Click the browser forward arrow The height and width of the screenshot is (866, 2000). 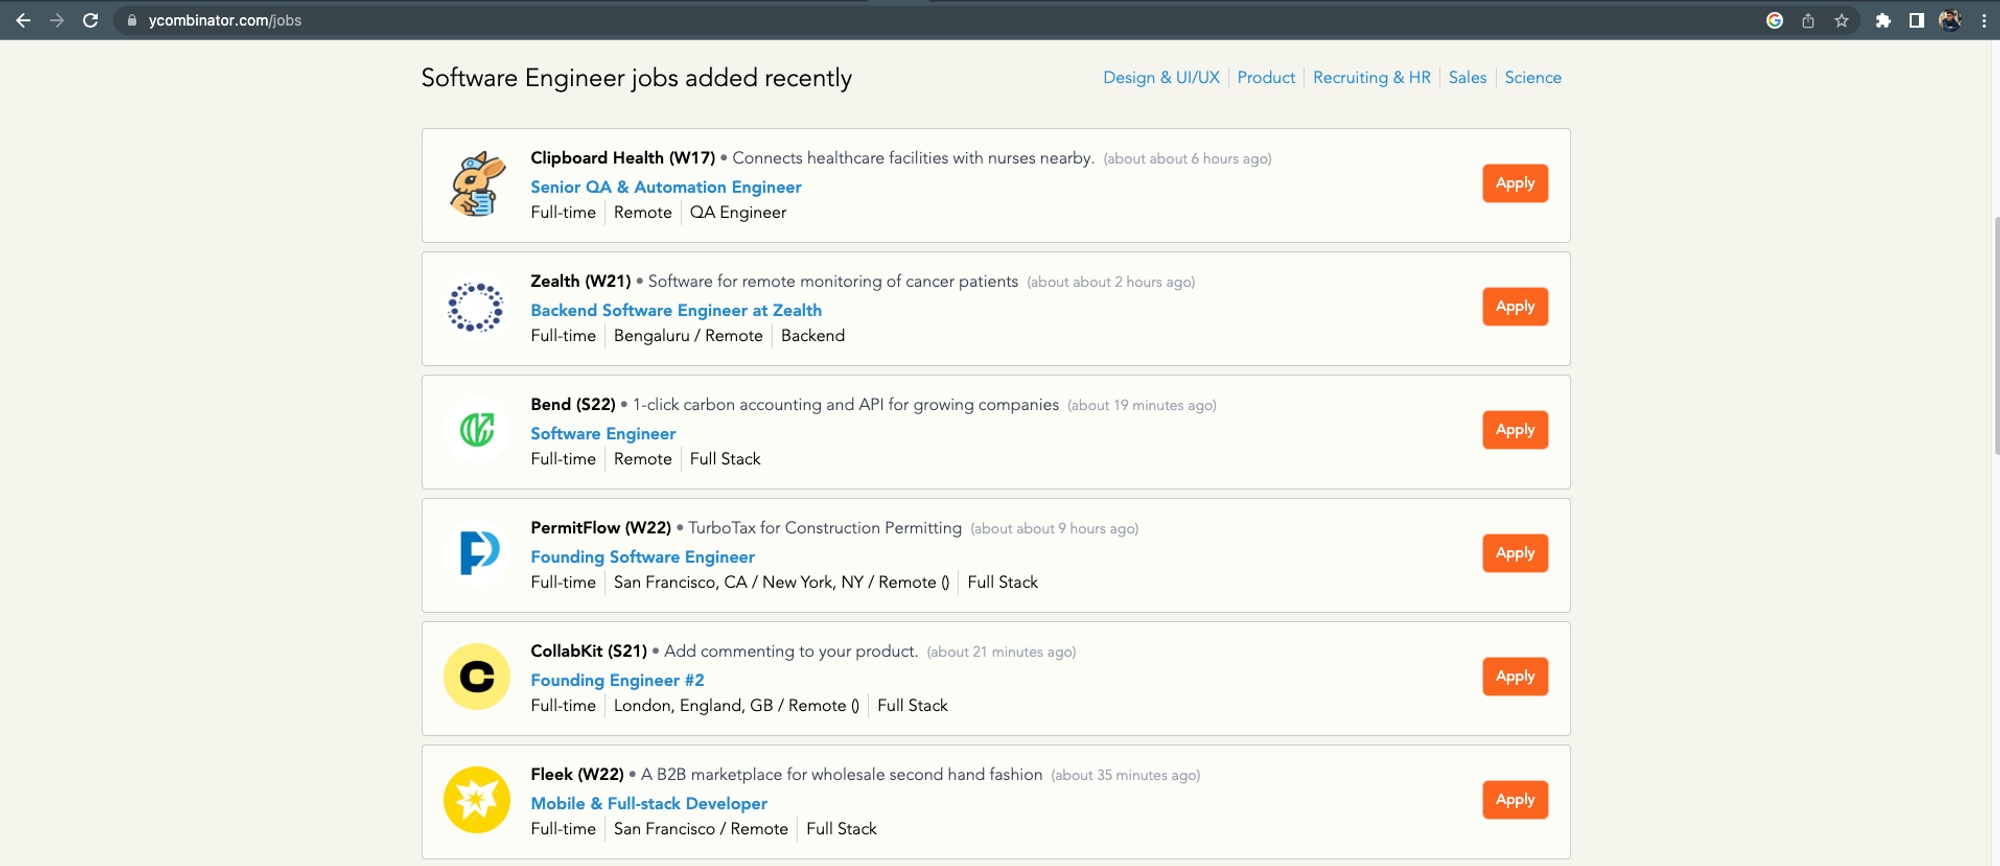(57, 20)
